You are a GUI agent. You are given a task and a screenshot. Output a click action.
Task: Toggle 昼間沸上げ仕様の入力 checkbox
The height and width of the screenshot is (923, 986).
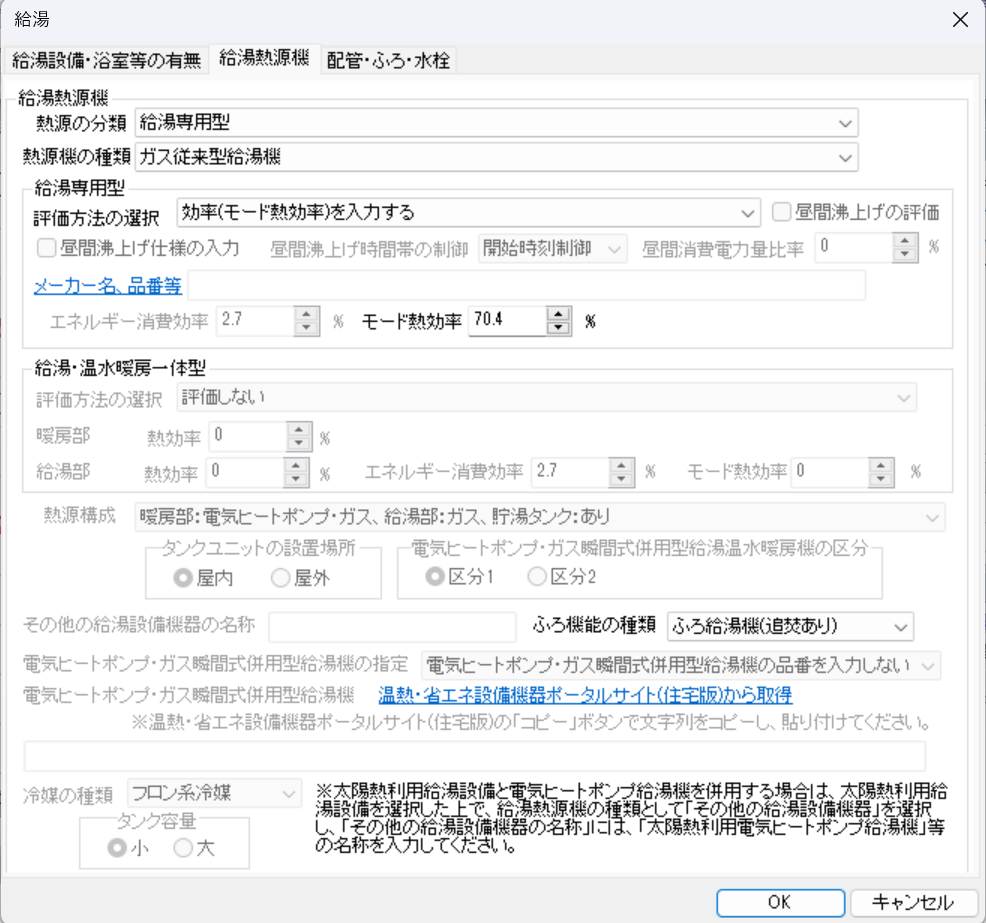pos(46,248)
